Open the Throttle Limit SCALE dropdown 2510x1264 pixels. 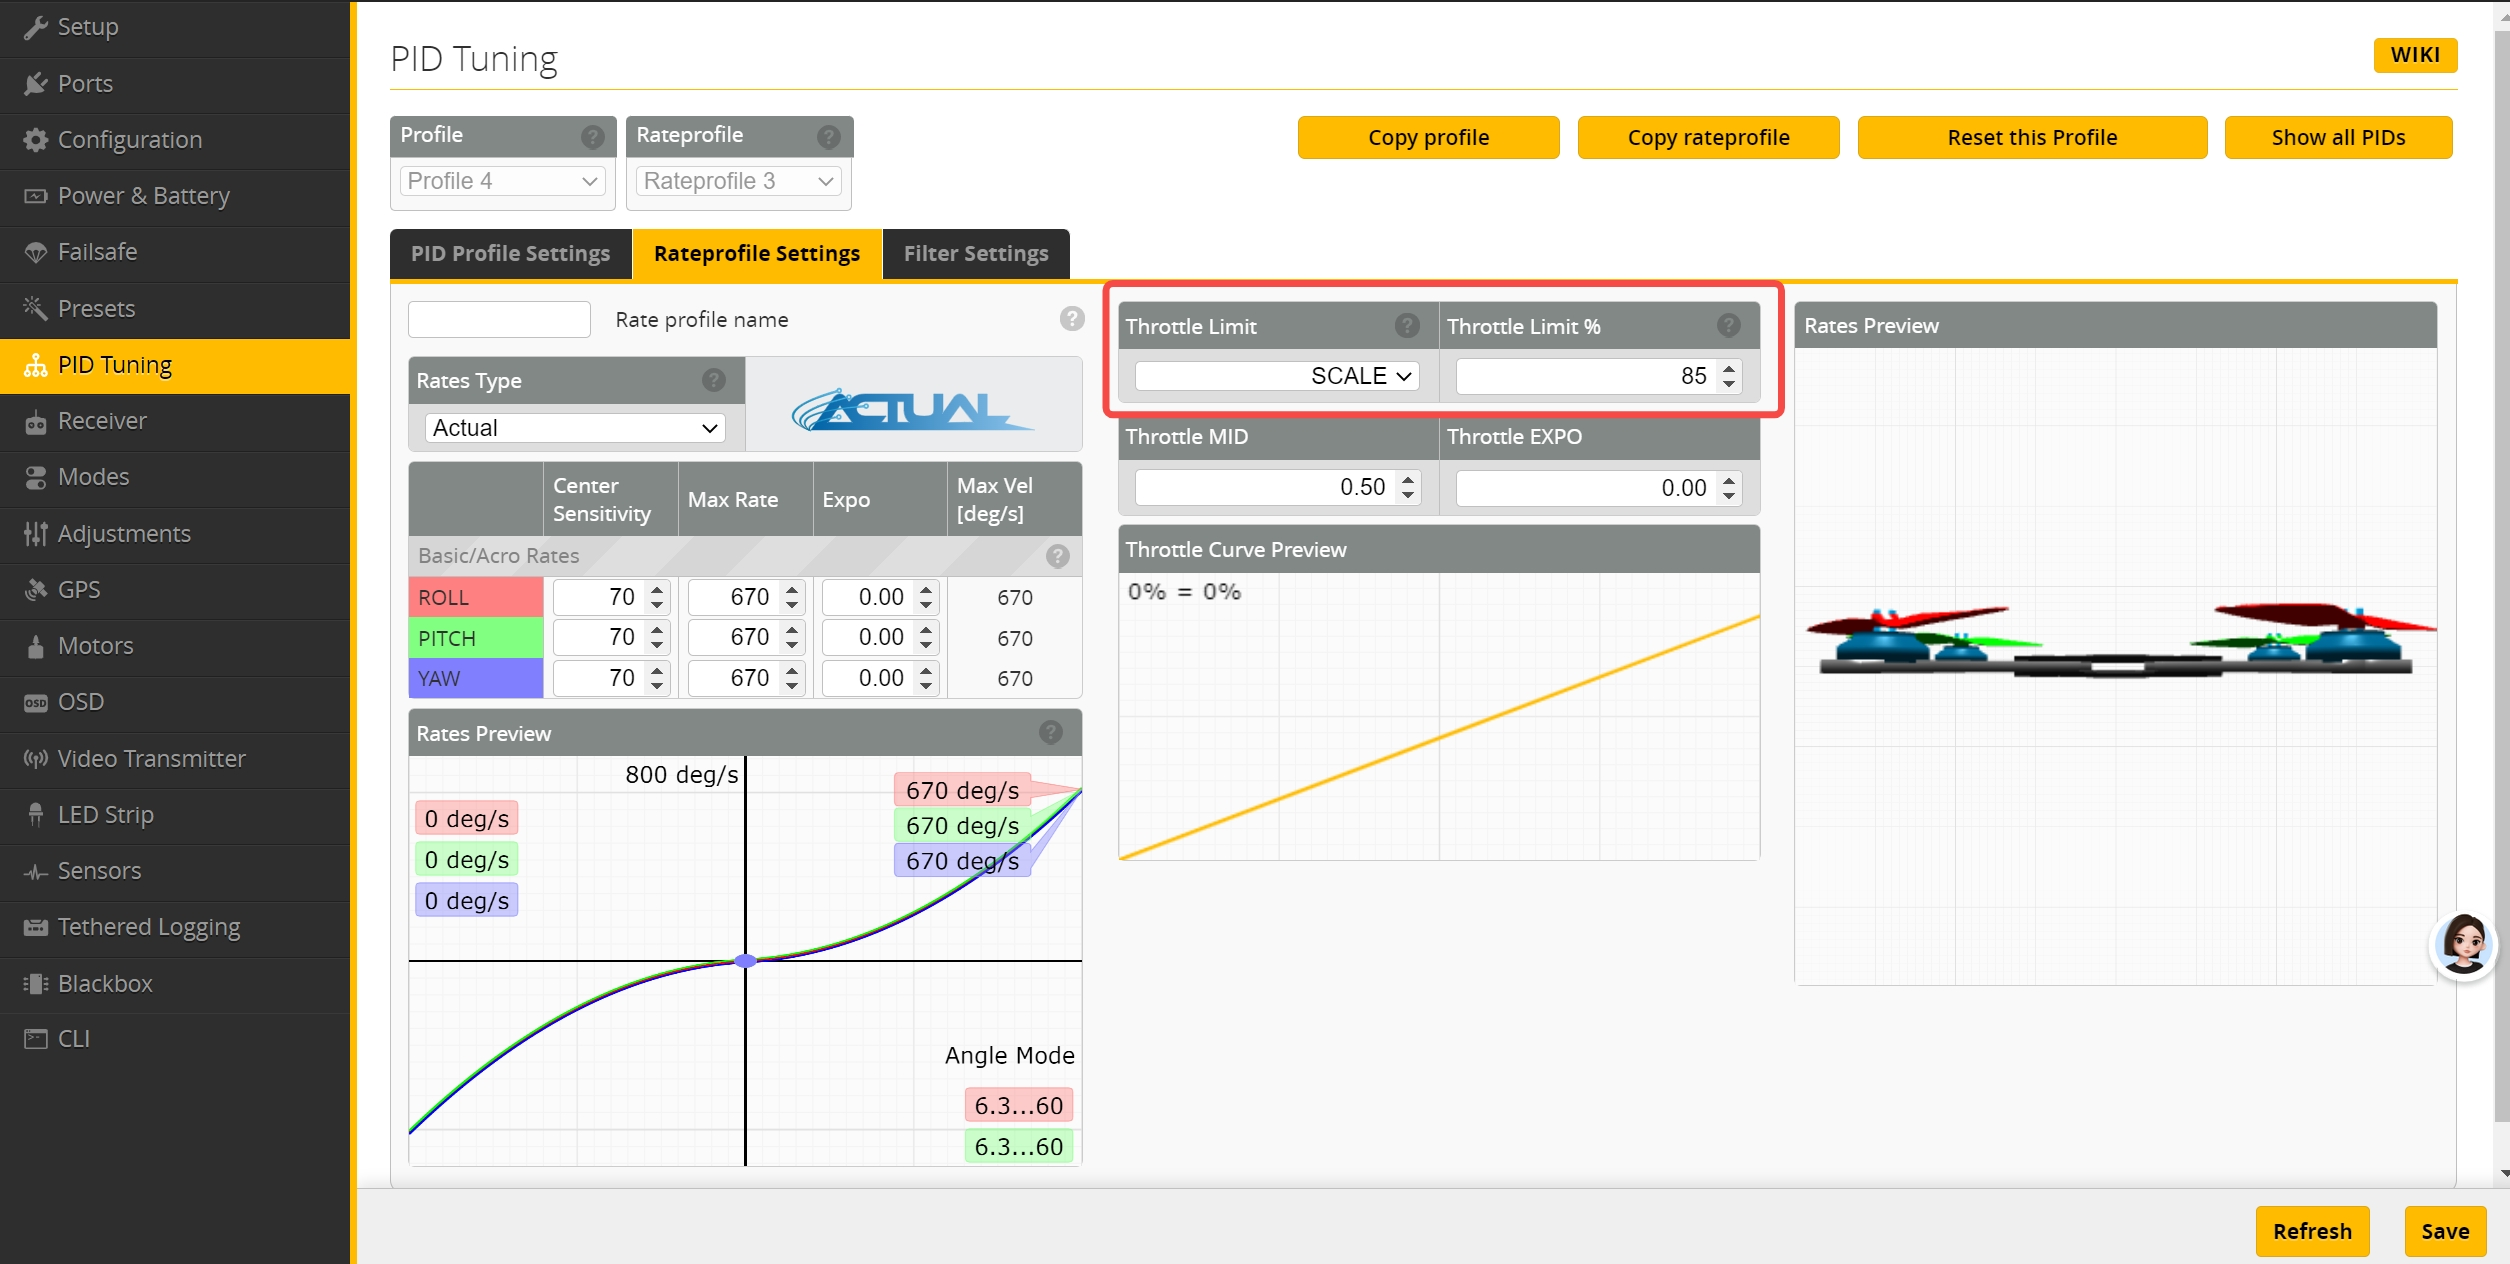pos(1277,376)
